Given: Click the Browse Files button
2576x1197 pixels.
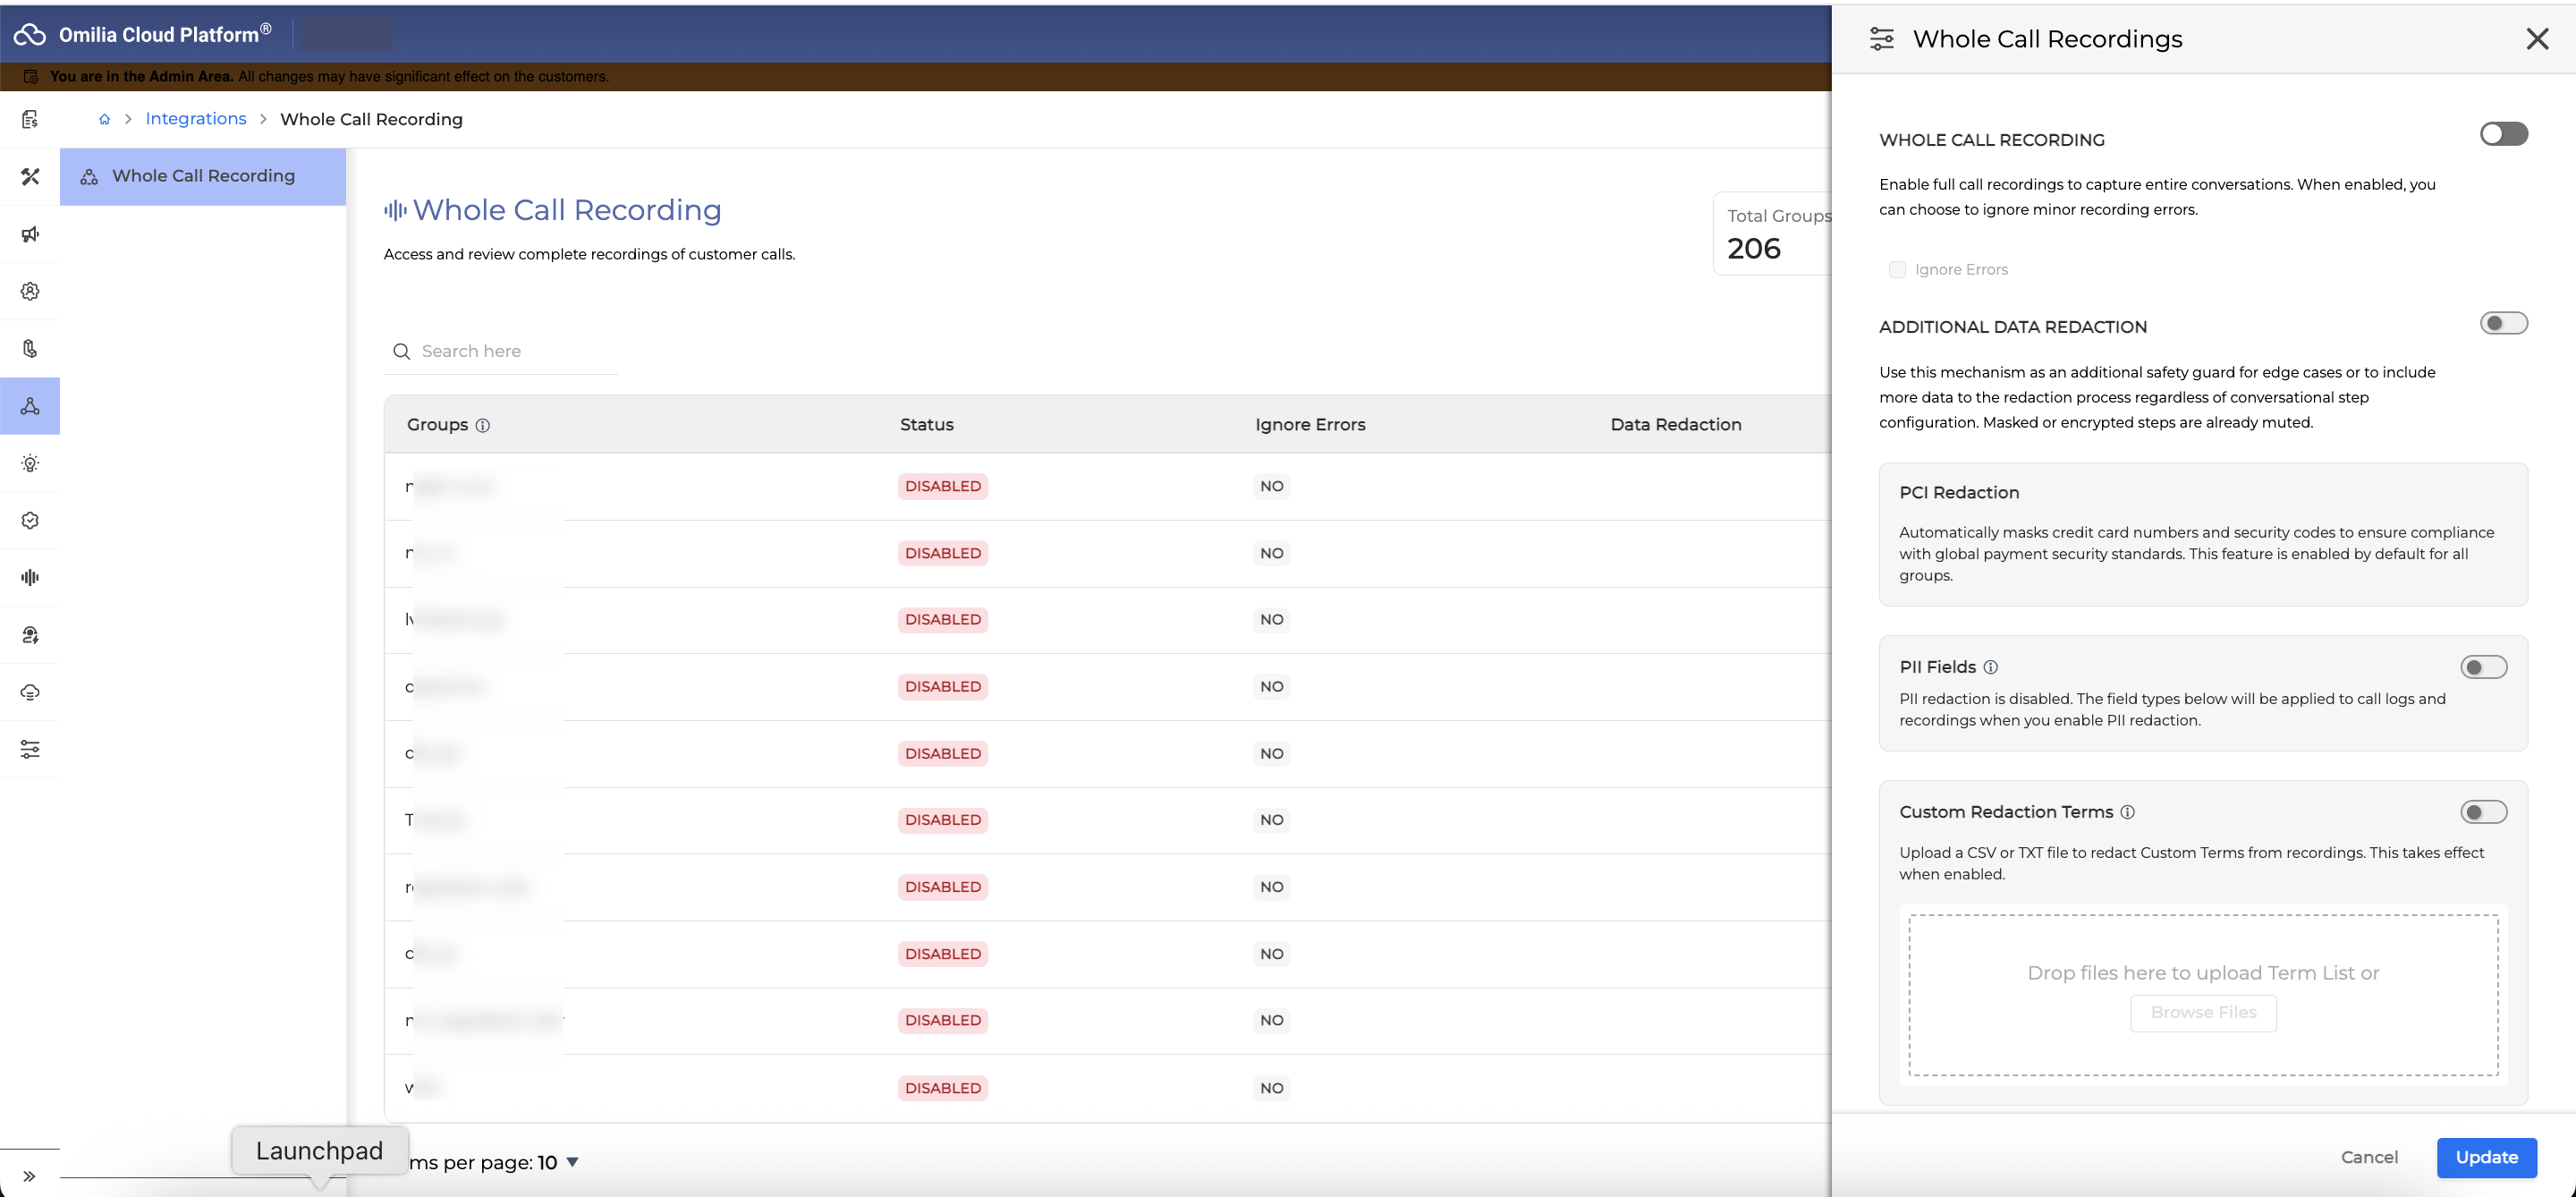Looking at the screenshot, I should (x=2203, y=1013).
